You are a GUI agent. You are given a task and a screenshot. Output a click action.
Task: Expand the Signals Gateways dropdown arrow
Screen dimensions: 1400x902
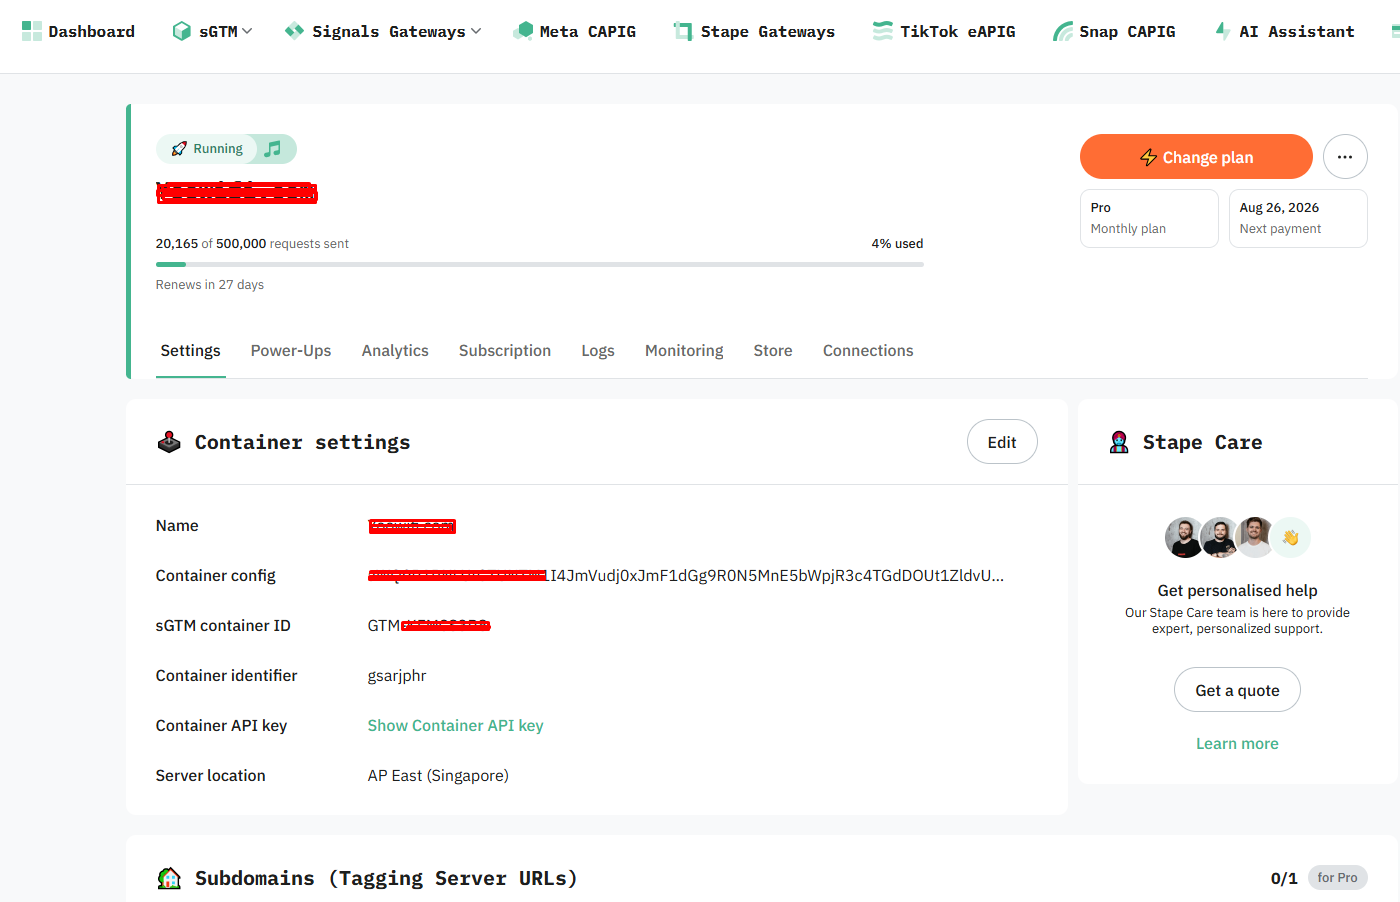(476, 31)
